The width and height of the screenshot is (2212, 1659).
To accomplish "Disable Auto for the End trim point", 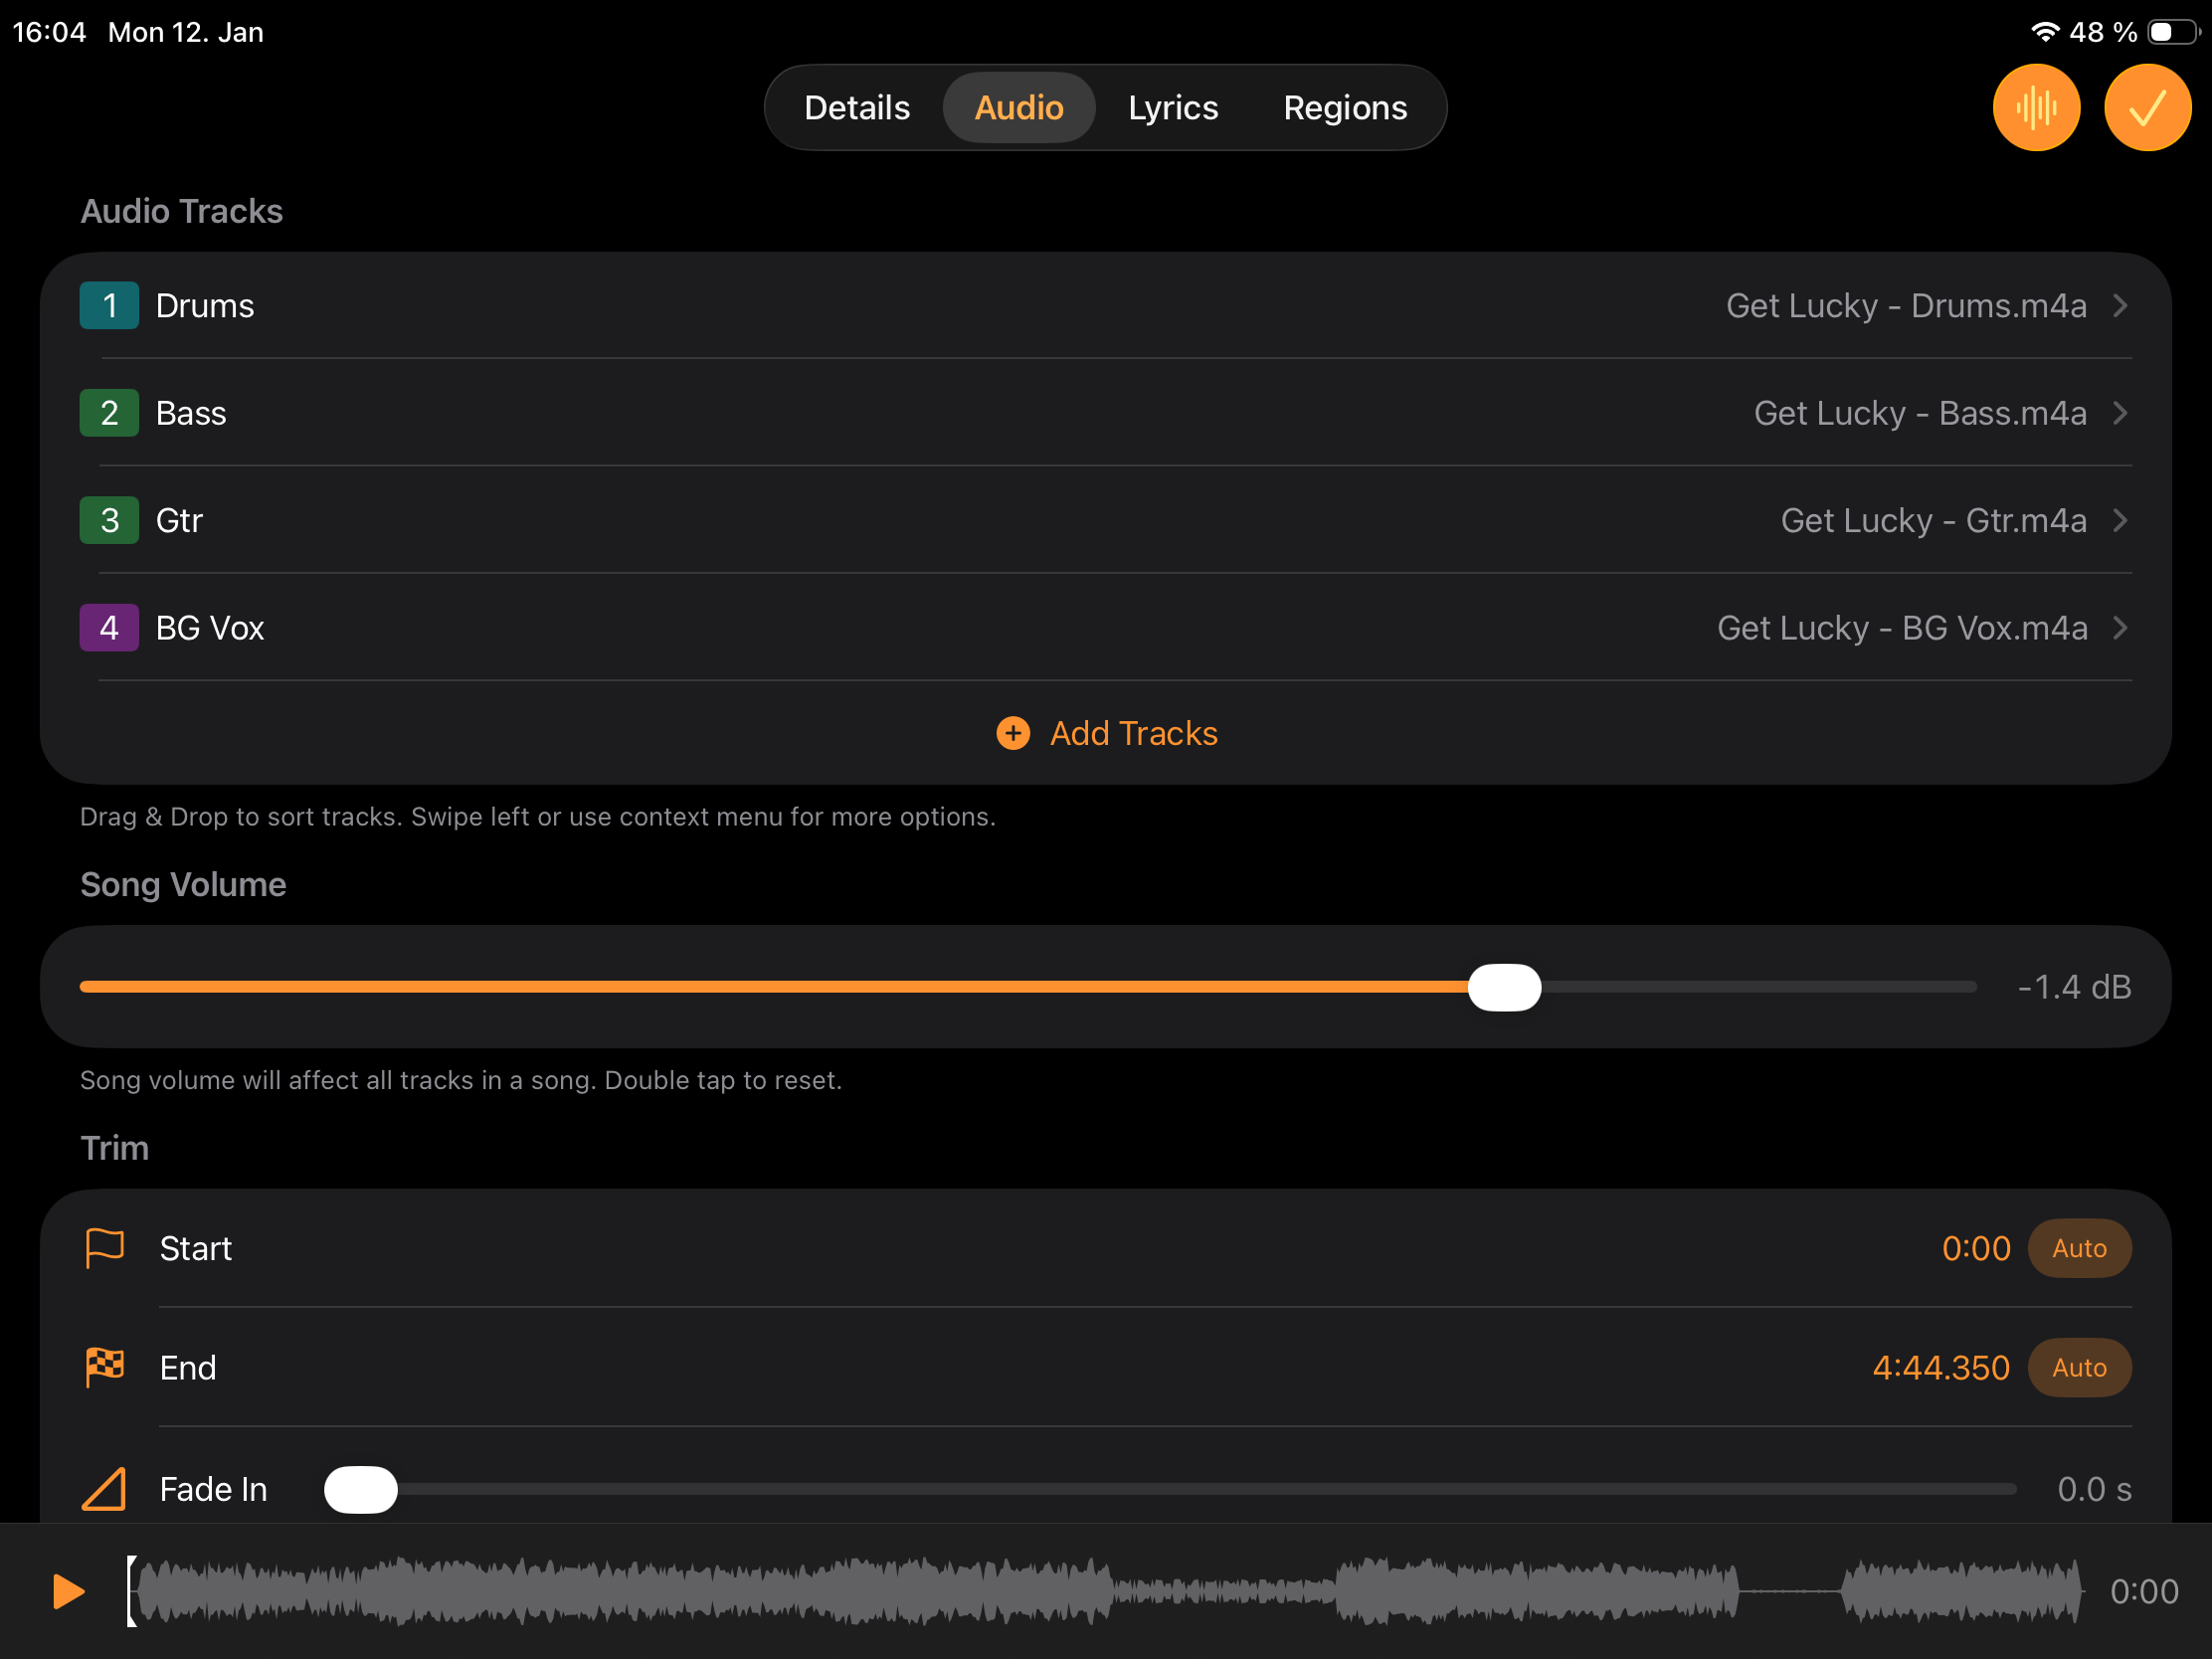I will (x=2078, y=1367).
